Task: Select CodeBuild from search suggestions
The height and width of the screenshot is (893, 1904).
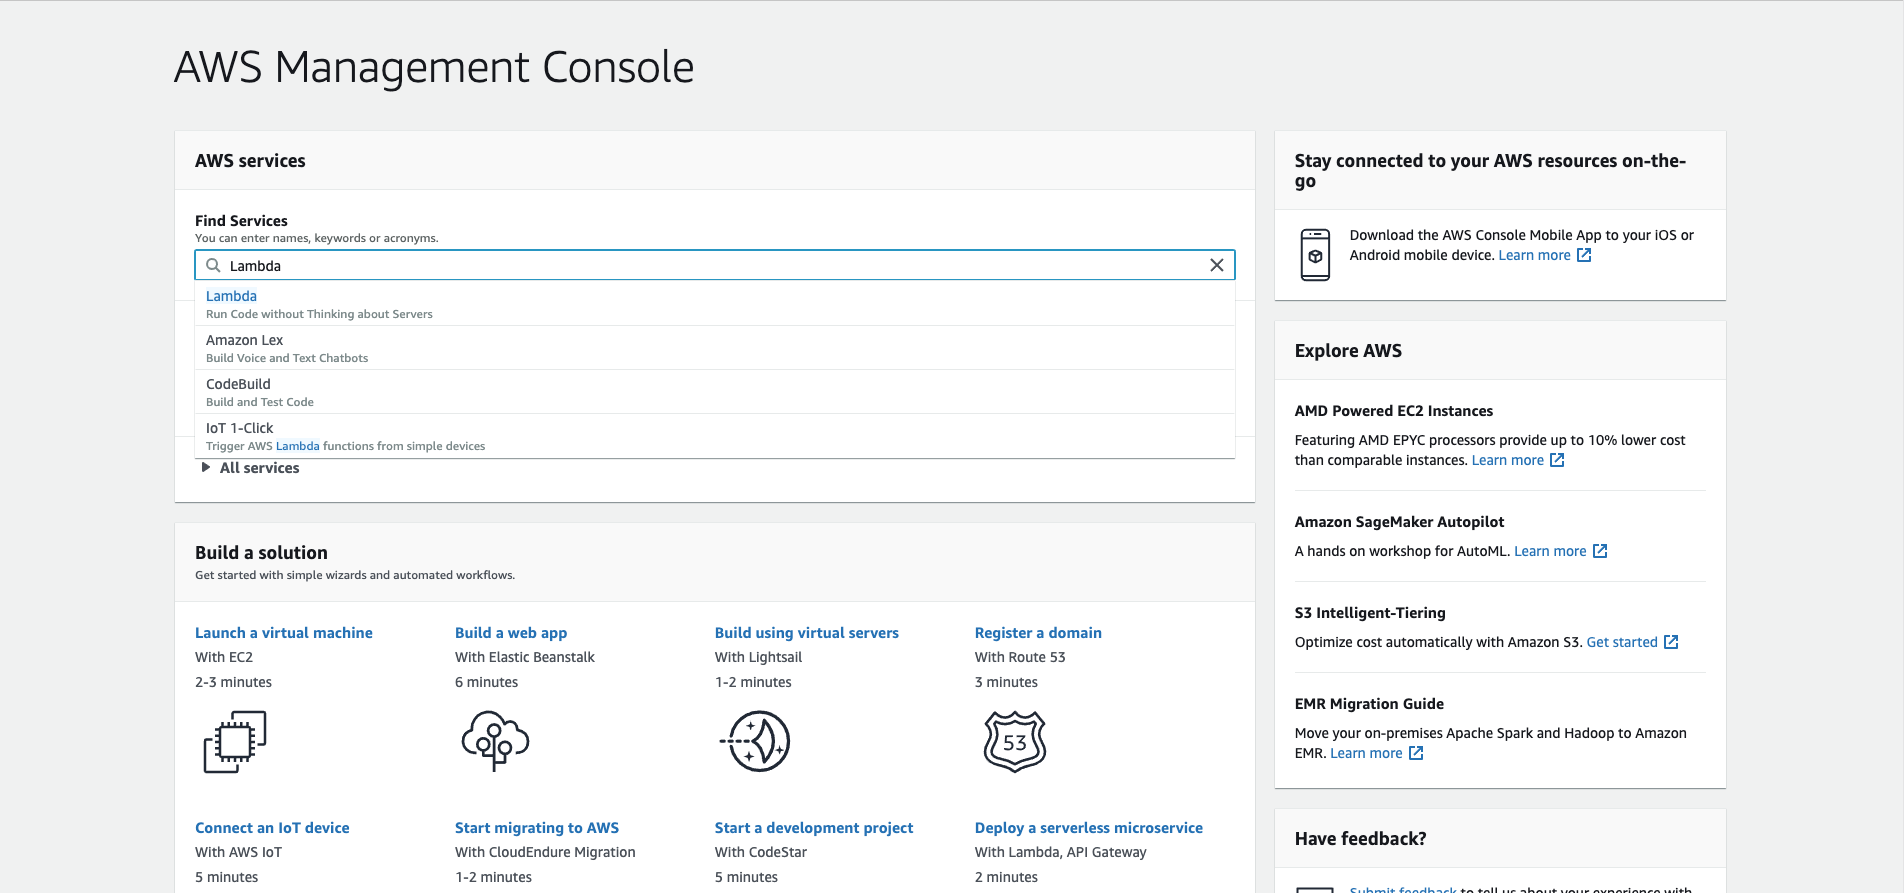Action: [x=715, y=392]
